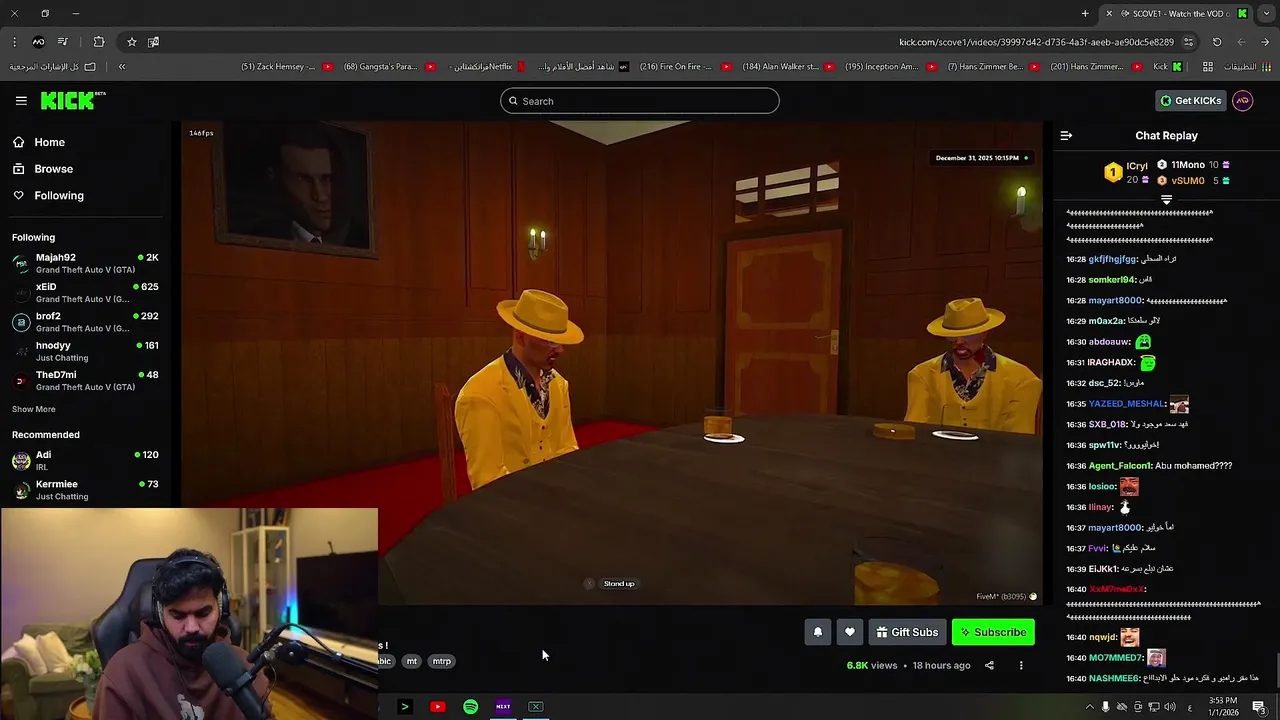This screenshot has height=720, width=1280.
Task: Open the Browse page
Action: pos(53,169)
